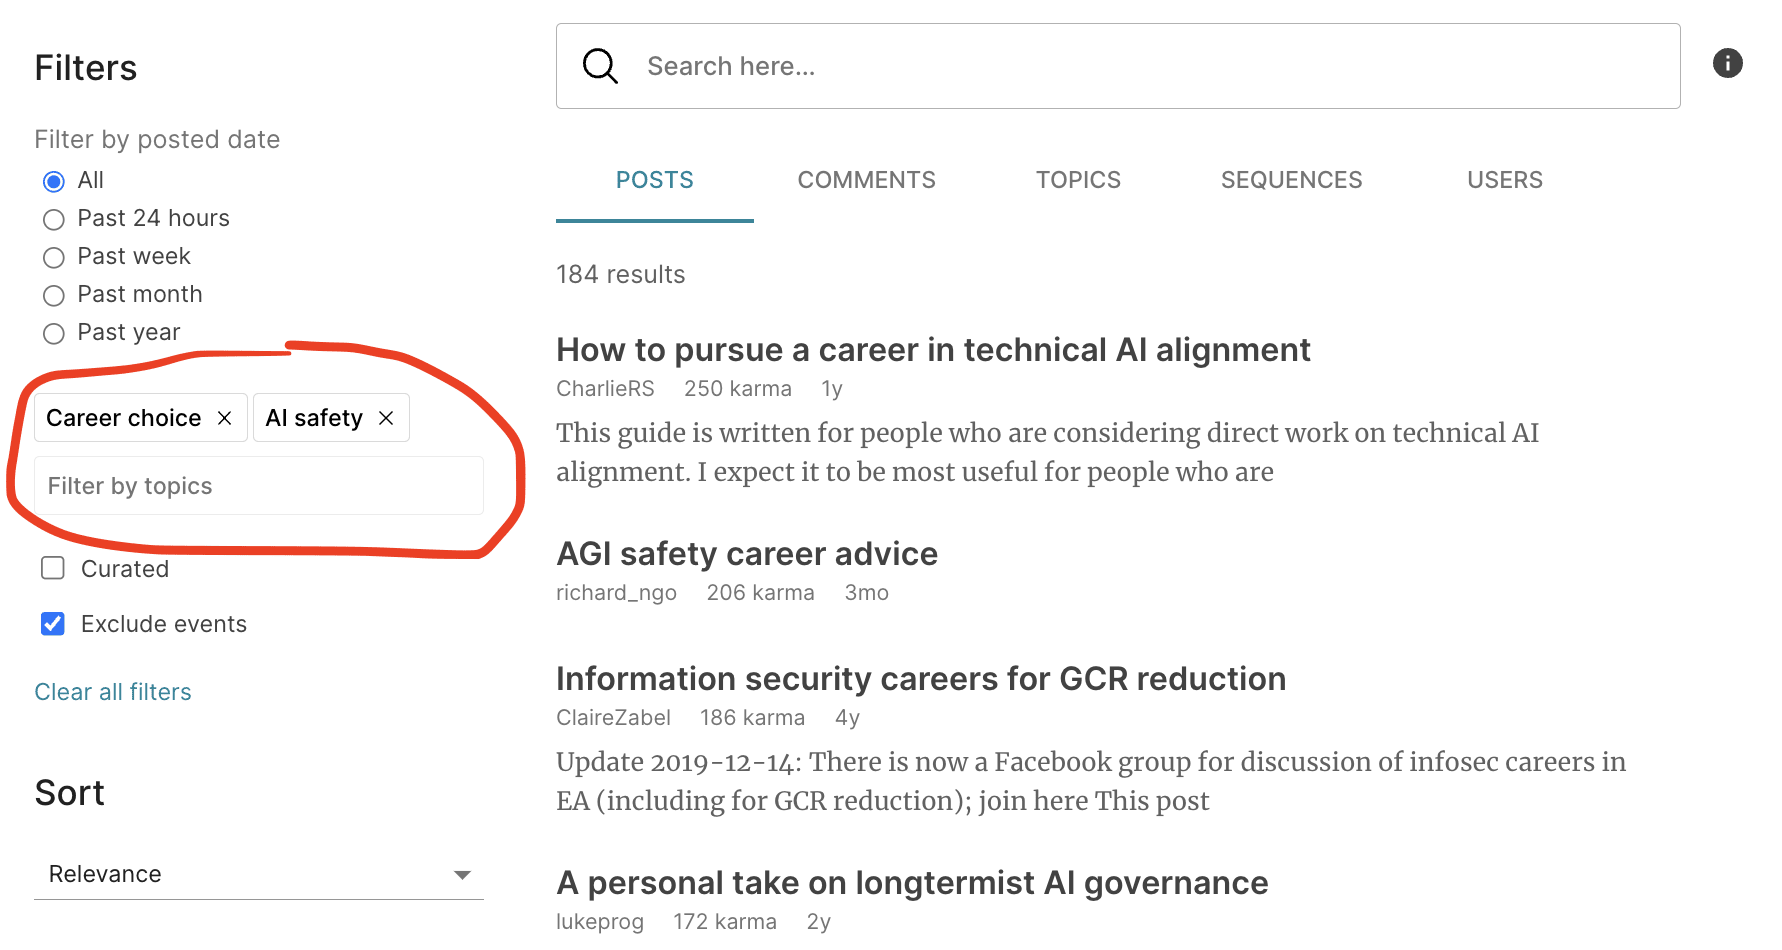Uncheck the Exclude events checkbox

tap(53, 624)
